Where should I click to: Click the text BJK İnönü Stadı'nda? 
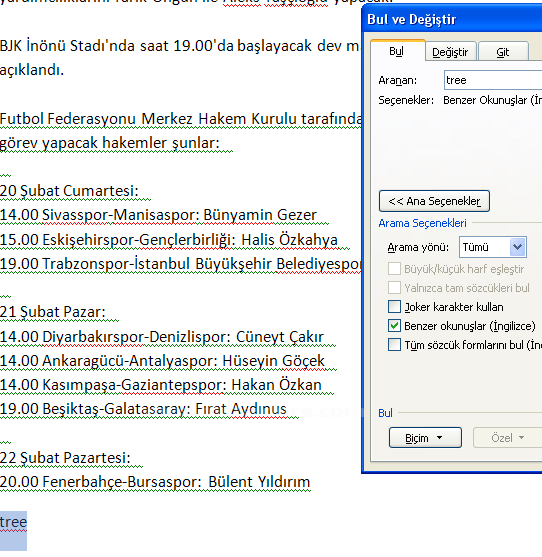(x=67, y=46)
